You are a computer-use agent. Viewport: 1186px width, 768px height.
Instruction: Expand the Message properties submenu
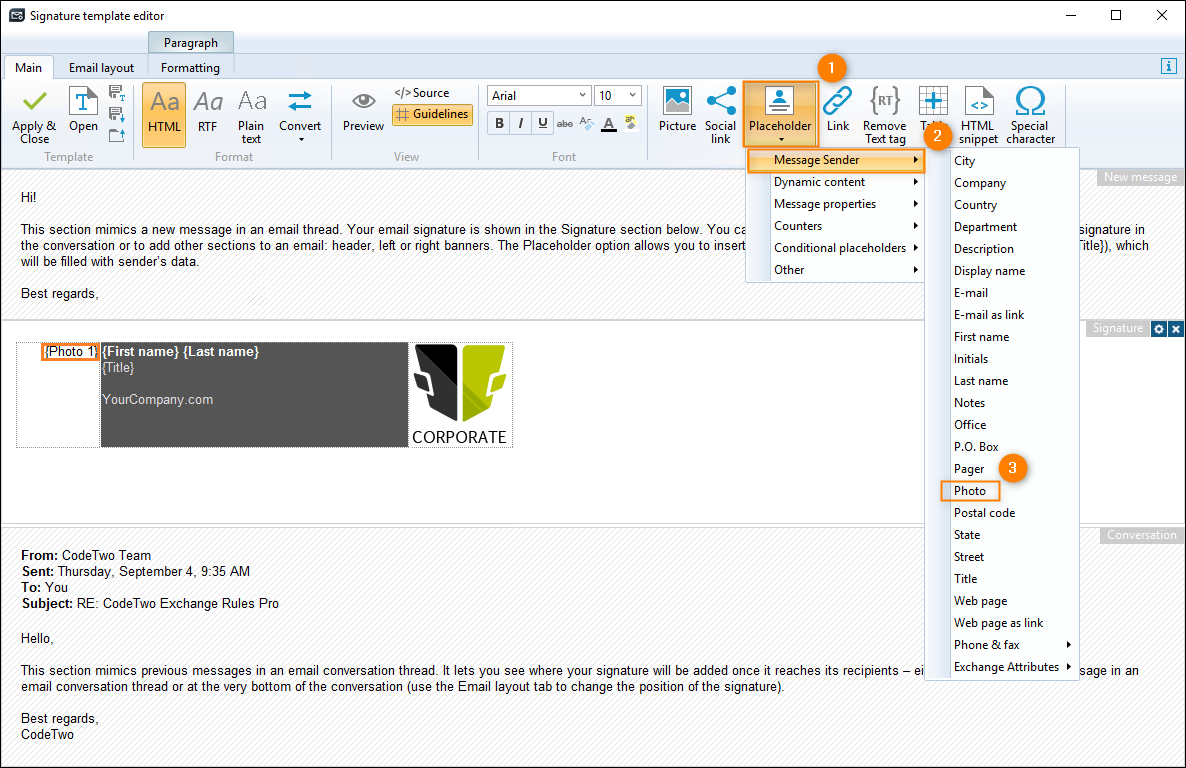(x=836, y=204)
